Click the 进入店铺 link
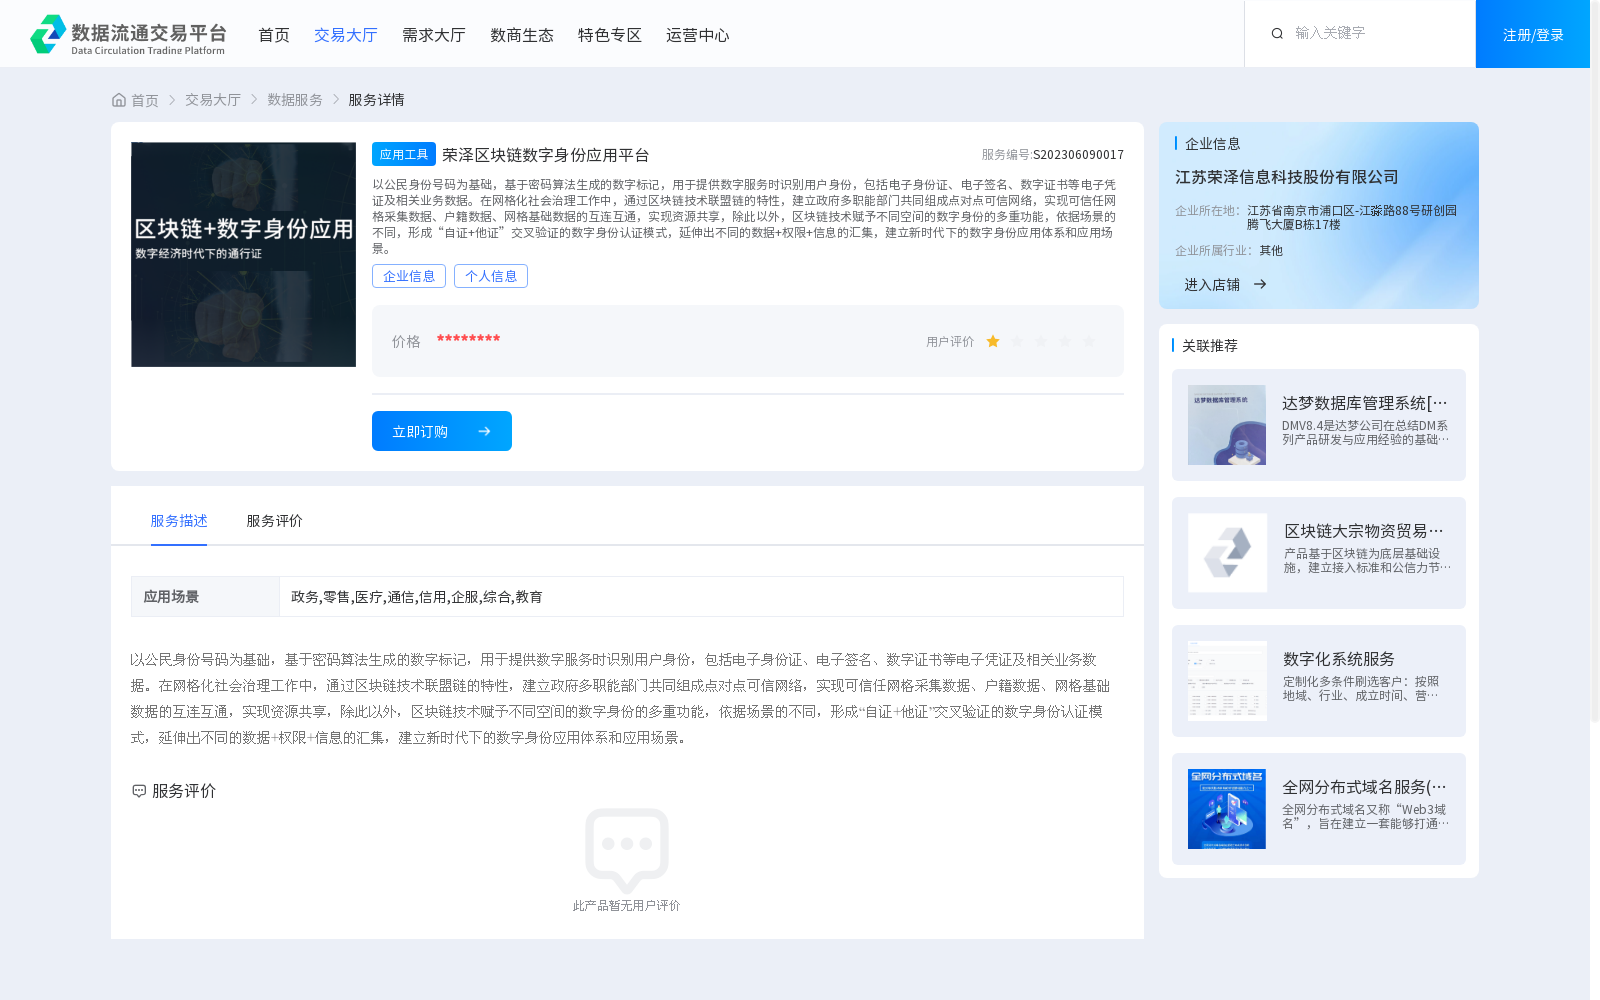The height and width of the screenshot is (1000, 1600). click(x=1212, y=285)
